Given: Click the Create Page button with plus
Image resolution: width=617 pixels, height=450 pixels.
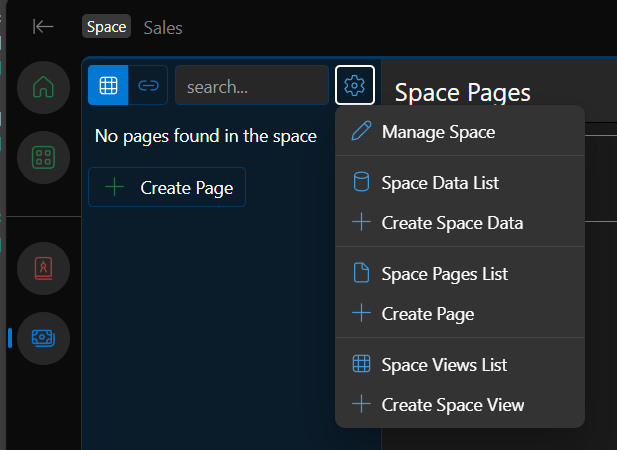Looking at the screenshot, I should [167, 187].
